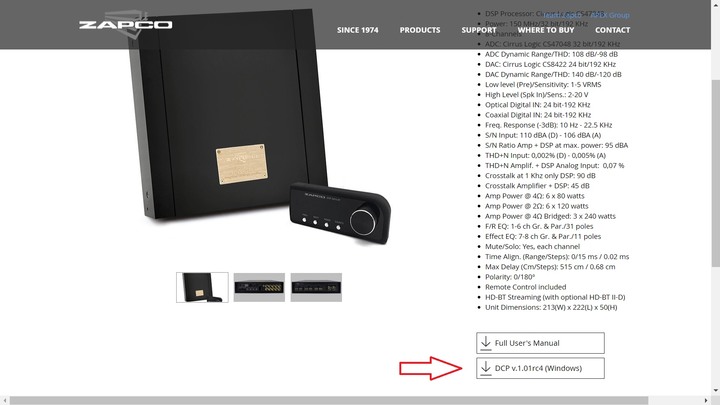
Task: Click download icon beside DCP v.1.01rc4
Action: tap(485, 368)
